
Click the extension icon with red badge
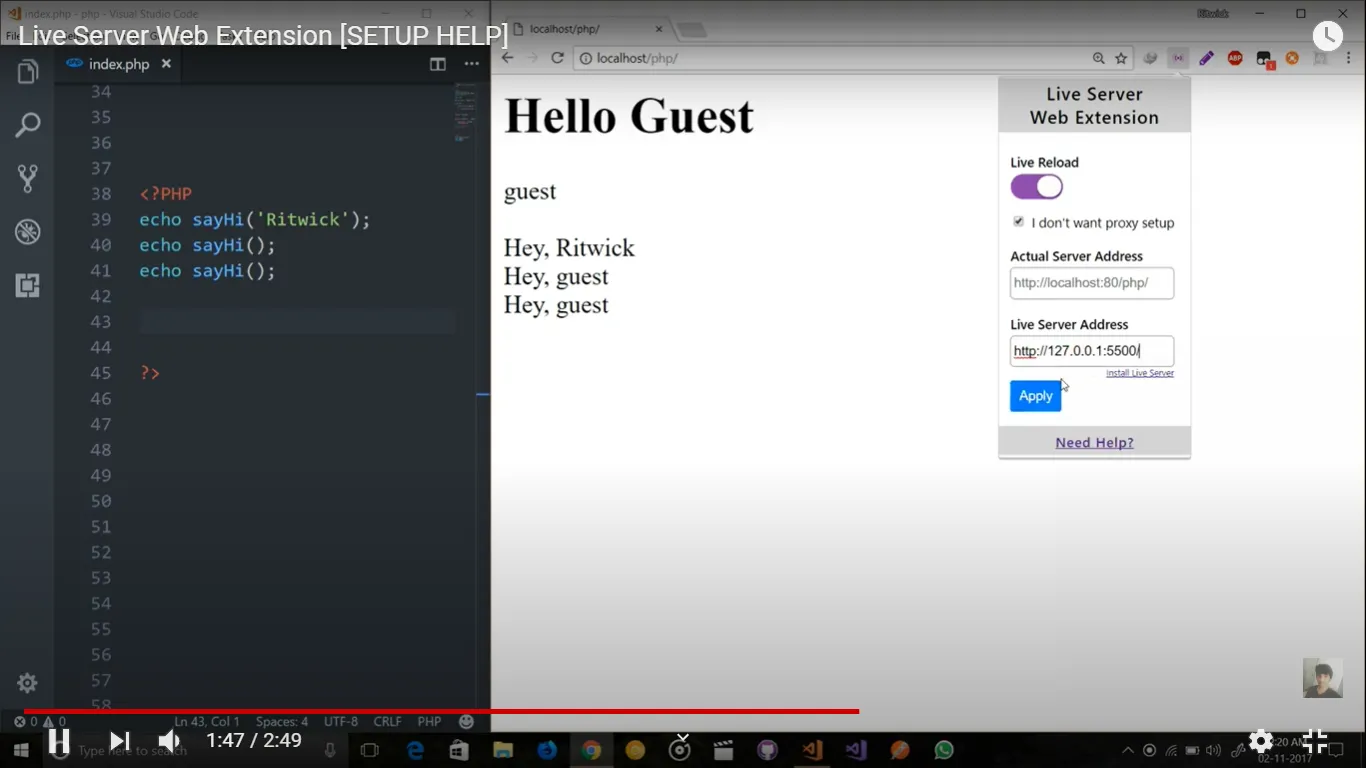coord(1264,59)
